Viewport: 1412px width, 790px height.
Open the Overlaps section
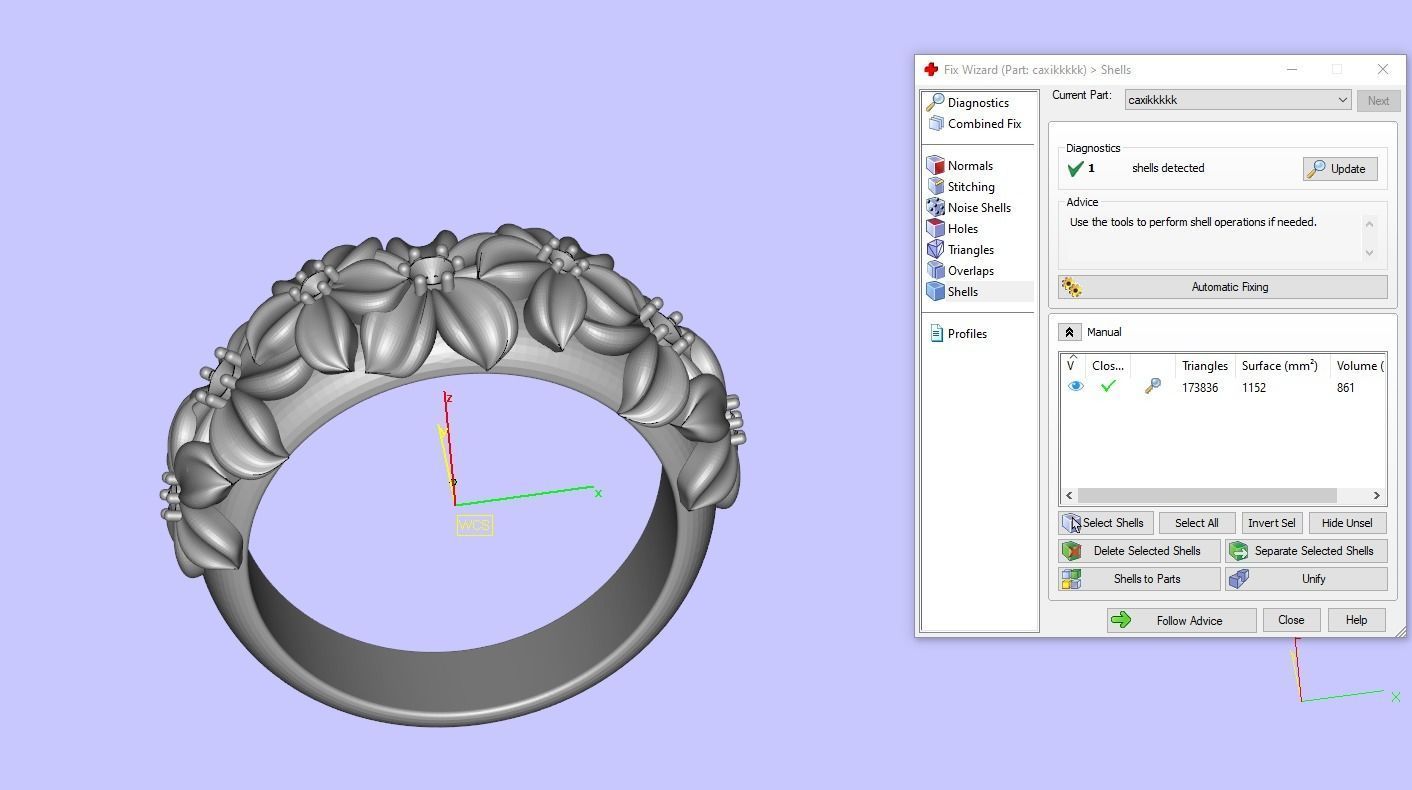coord(970,271)
